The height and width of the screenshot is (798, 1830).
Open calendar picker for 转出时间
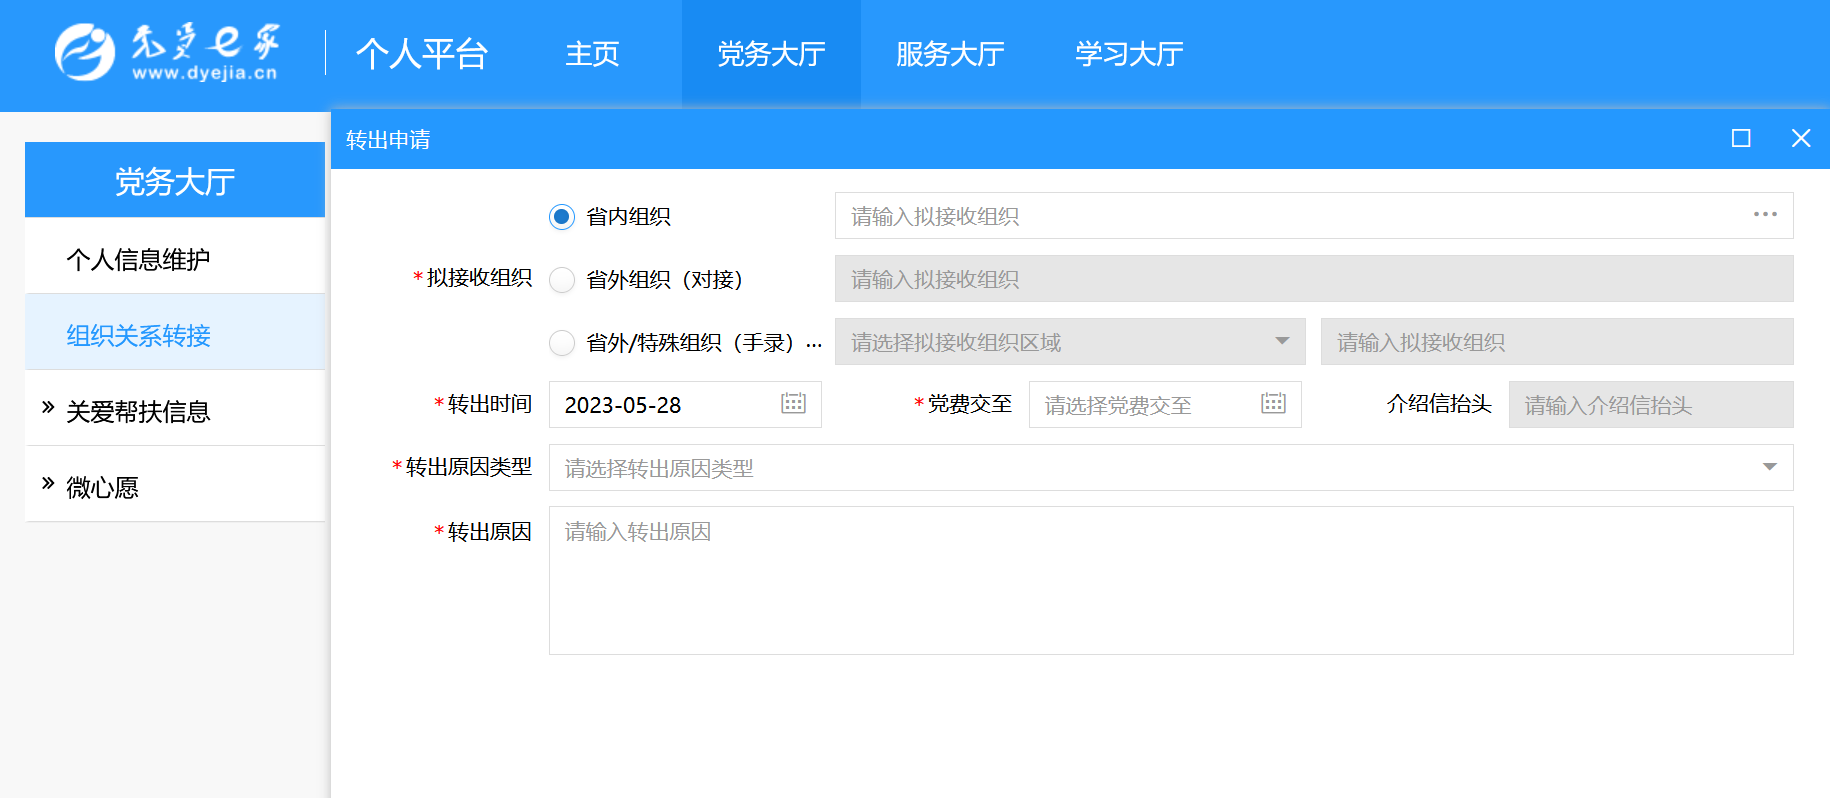tap(793, 404)
